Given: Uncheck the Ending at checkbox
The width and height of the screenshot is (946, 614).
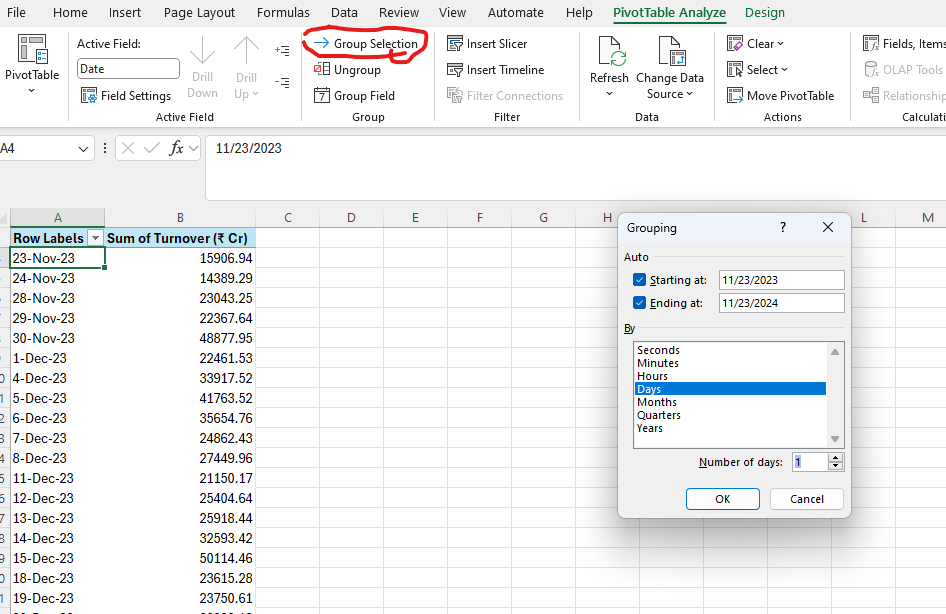Looking at the screenshot, I should (638, 303).
